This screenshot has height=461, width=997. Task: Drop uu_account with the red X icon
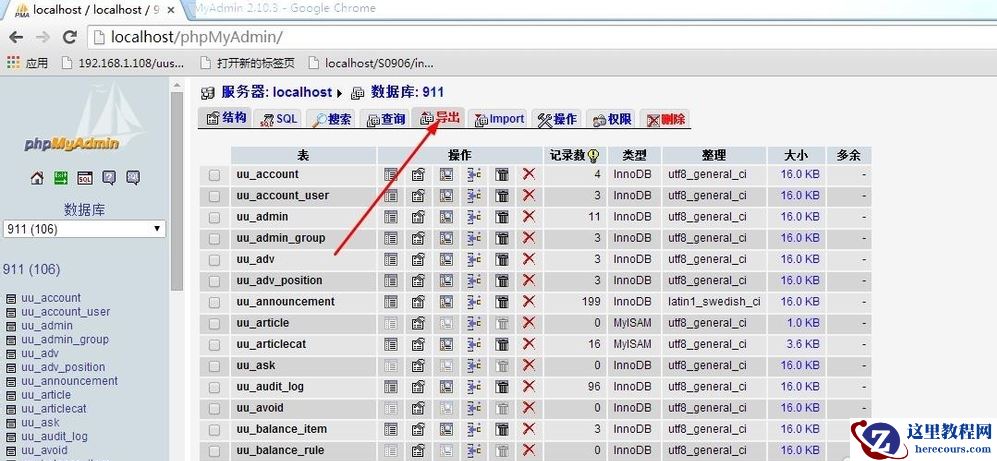tap(528, 174)
